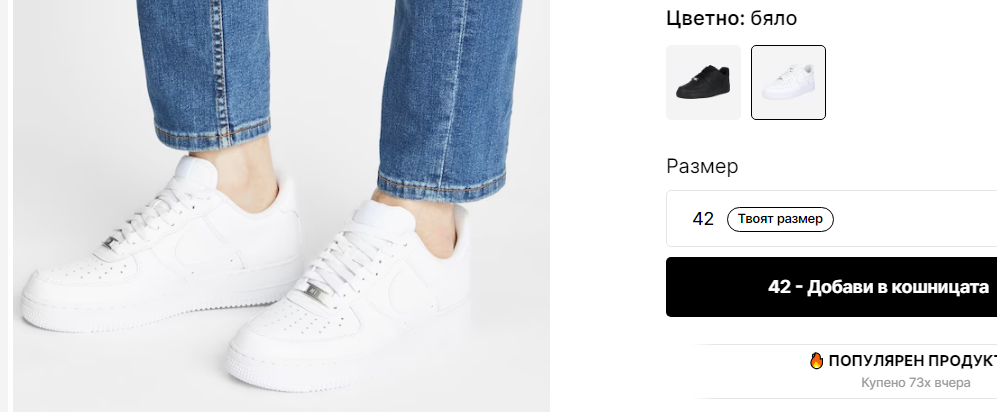The height and width of the screenshot is (412, 997).
Task: Click the 'Твоят размер' badge
Action: 780,219
